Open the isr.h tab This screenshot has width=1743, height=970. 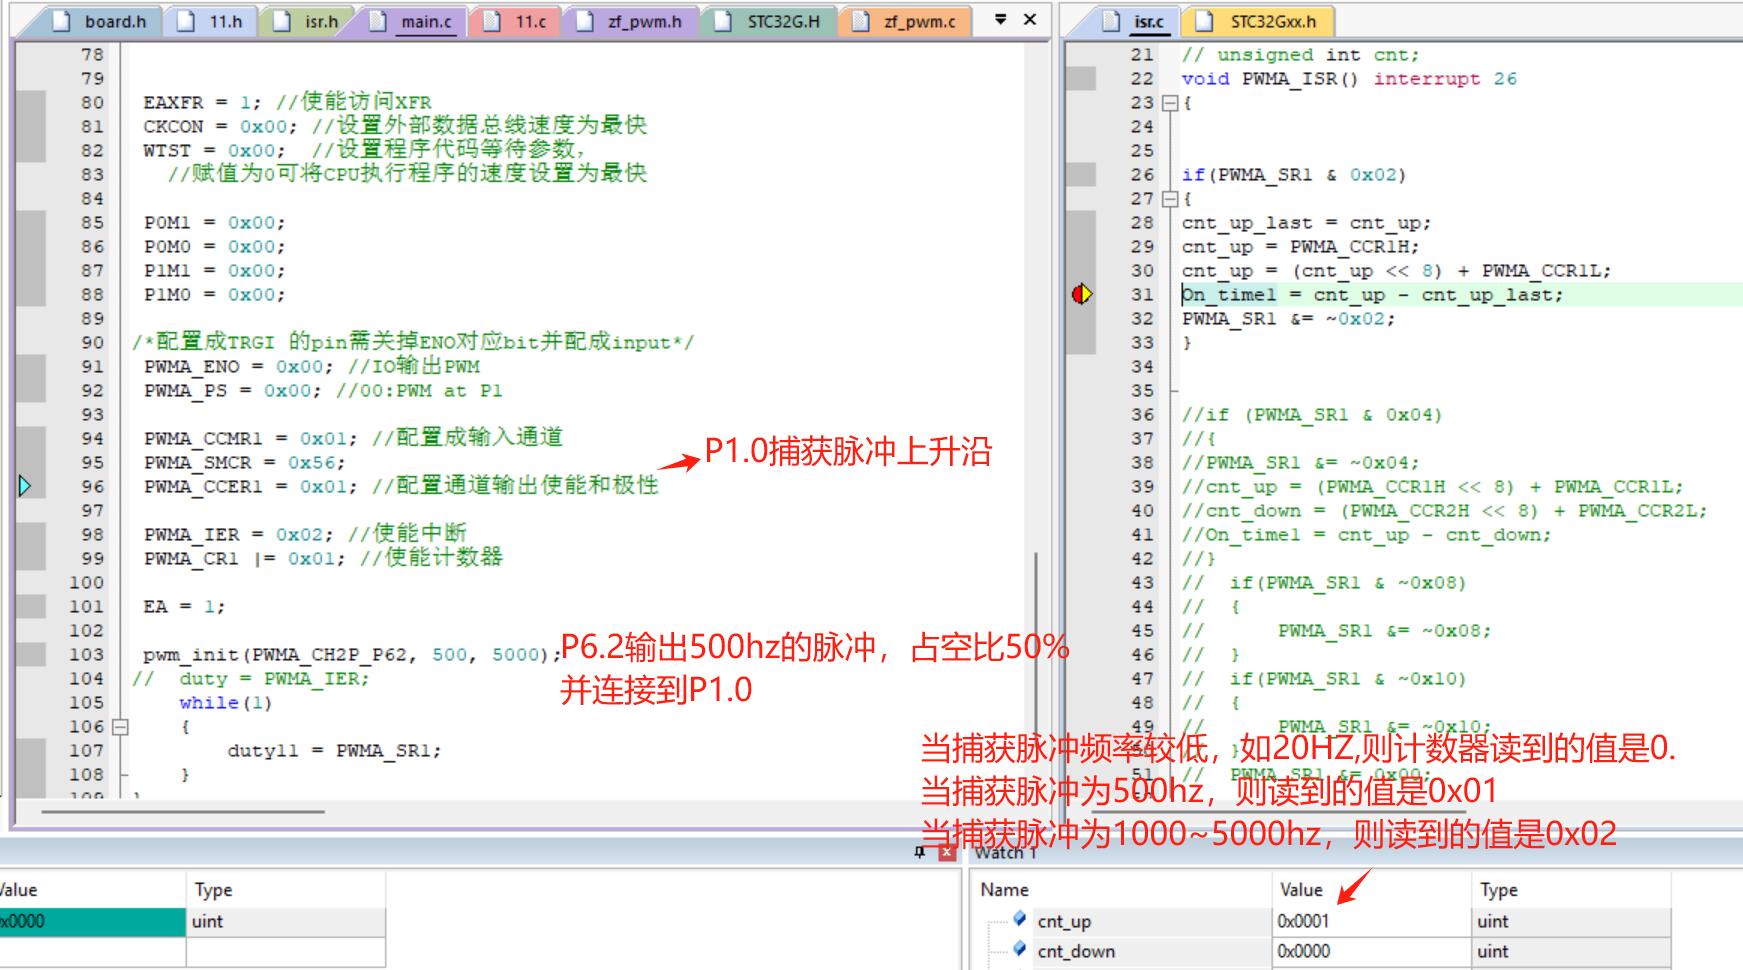tap(308, 21)
